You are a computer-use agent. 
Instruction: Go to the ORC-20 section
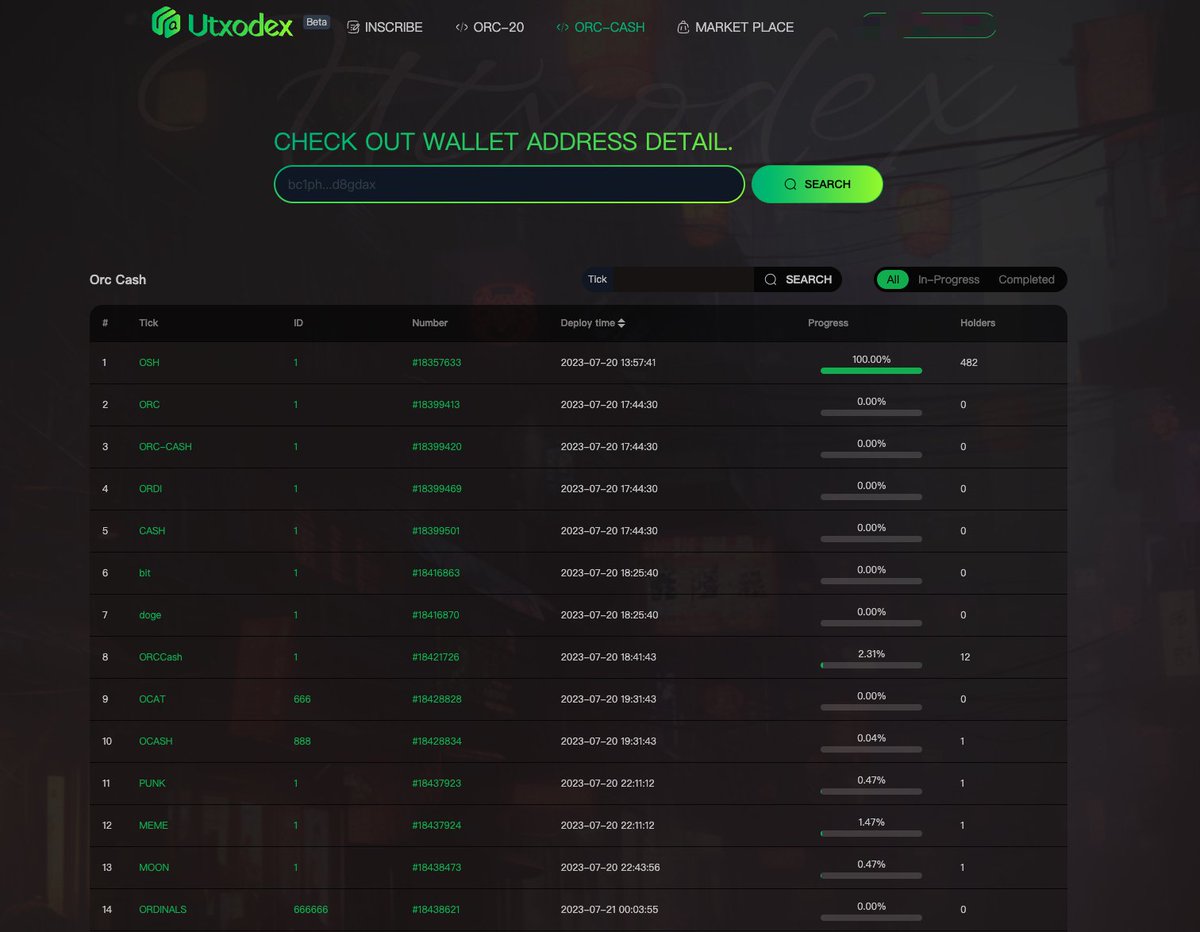pyautogui.click(x=489, y=27)
